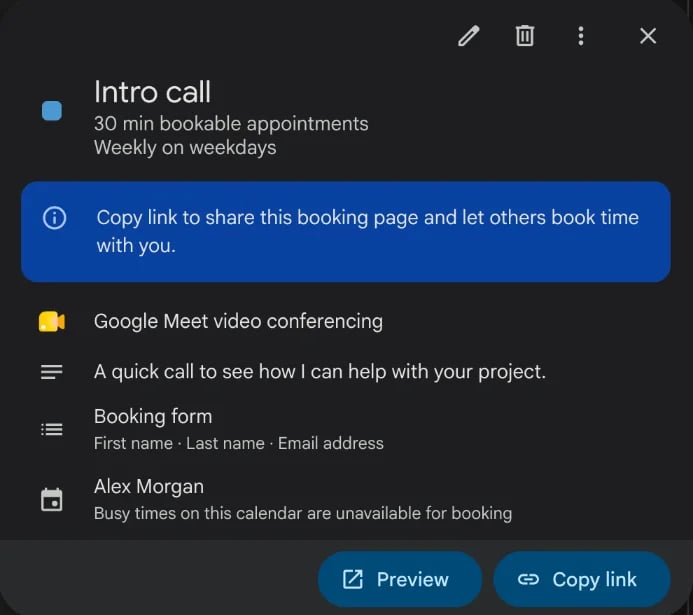The image size is (693, 615).
Task: Click the booking form list icon
Action: (52, 429)
